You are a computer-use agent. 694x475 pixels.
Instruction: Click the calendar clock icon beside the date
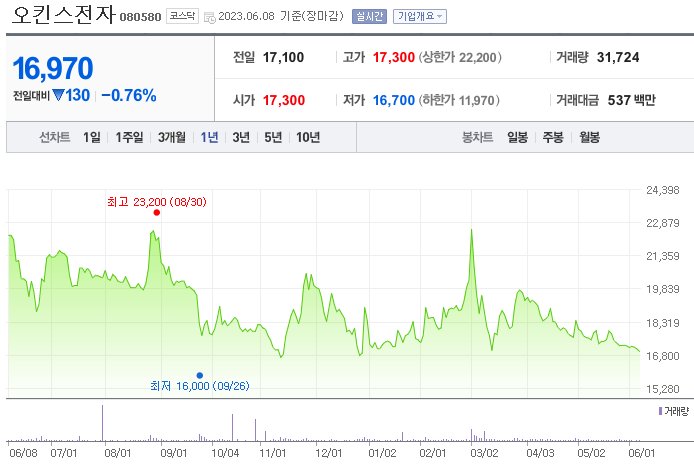(210, 18)
